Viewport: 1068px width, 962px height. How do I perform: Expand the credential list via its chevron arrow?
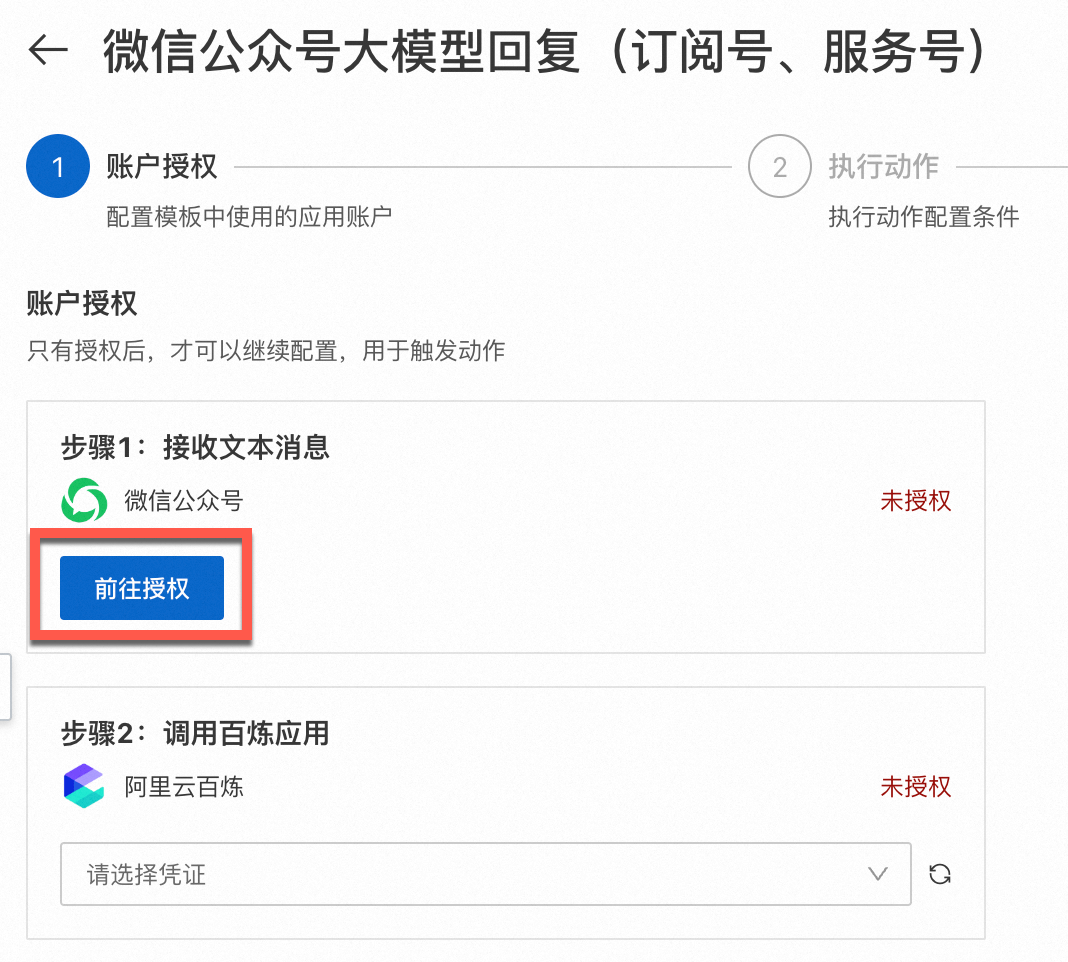[x=878, y=874]
